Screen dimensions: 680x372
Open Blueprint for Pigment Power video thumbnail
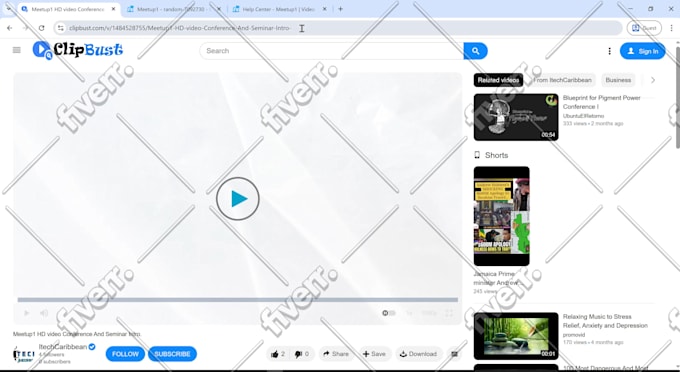[516, 117]
